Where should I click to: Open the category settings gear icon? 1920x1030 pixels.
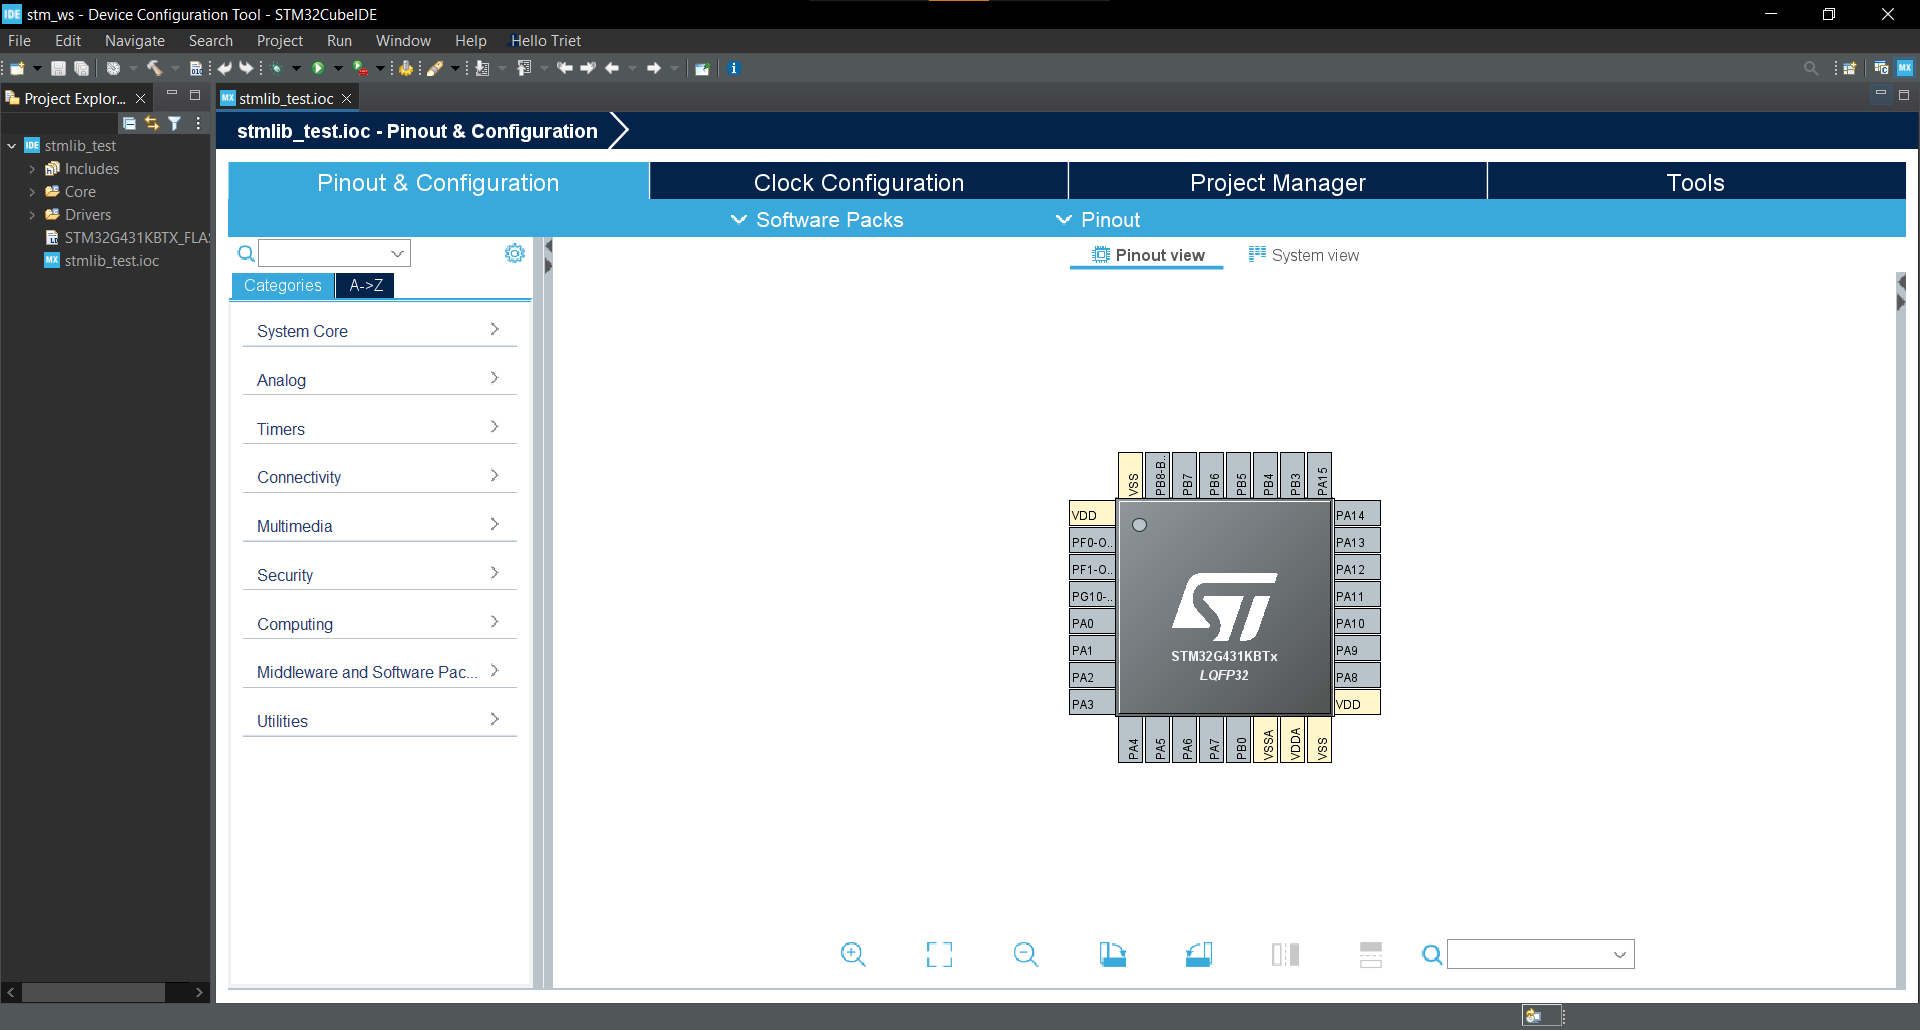(x=515, y=253)
